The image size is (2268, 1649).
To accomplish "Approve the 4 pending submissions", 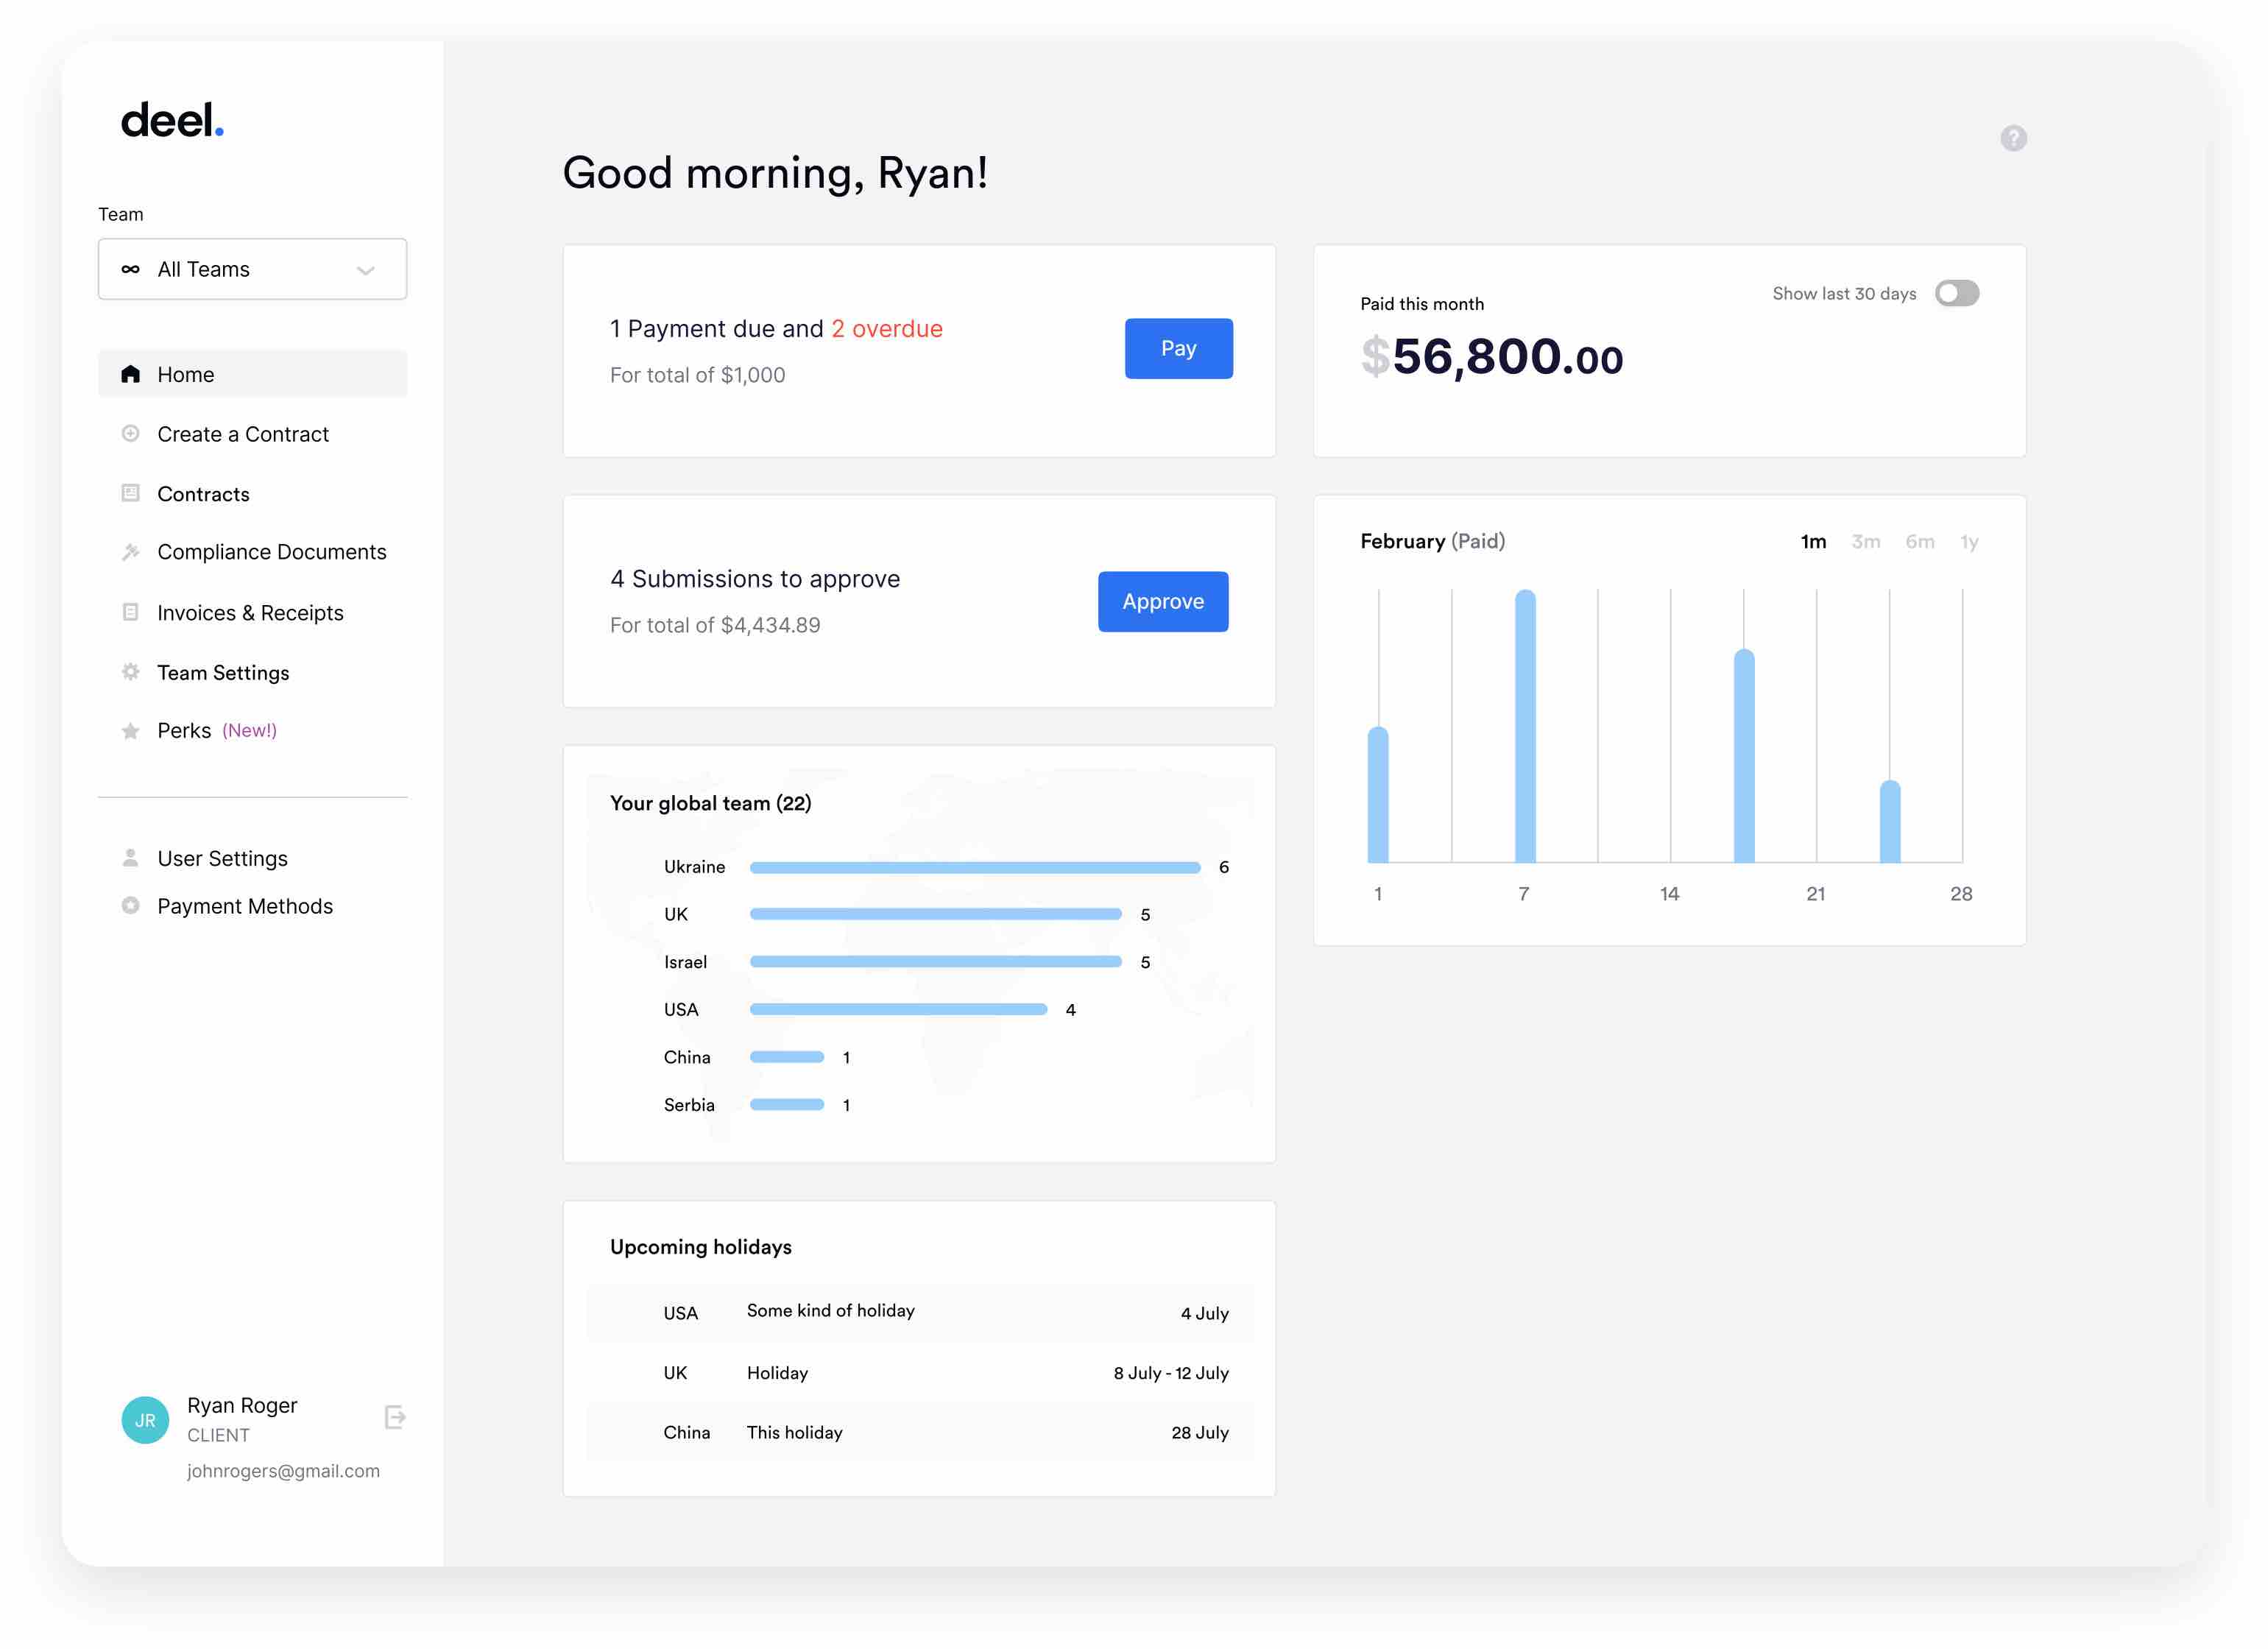I will pyautogui.click(x=1162, y=601).
